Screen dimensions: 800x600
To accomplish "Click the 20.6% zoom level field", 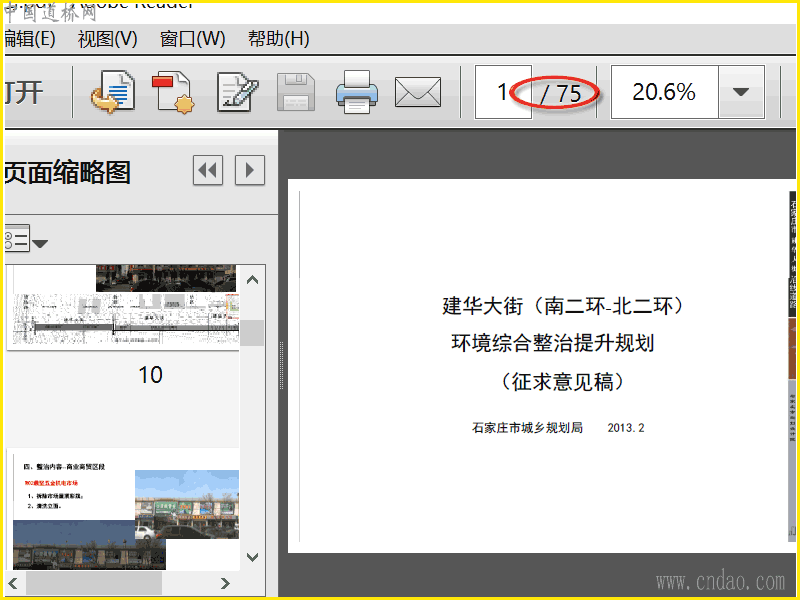I will (664, 92).
